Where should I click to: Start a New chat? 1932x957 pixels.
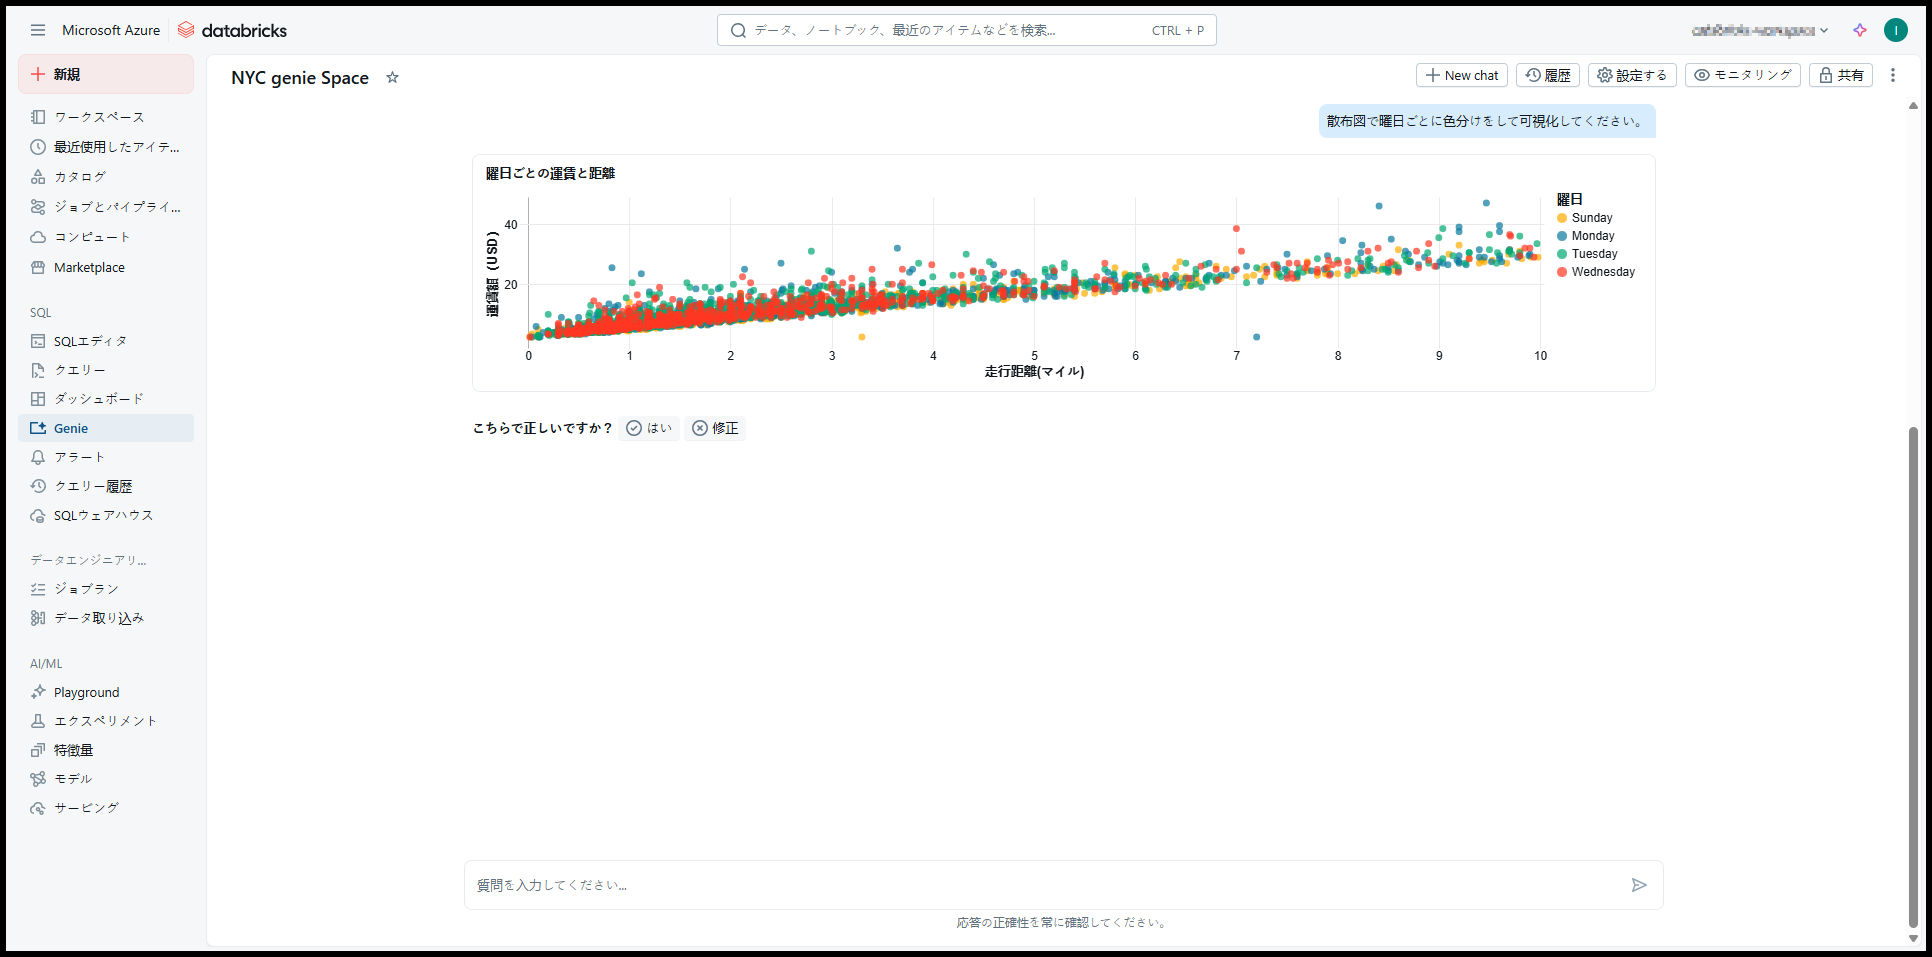pos(1461,75)
